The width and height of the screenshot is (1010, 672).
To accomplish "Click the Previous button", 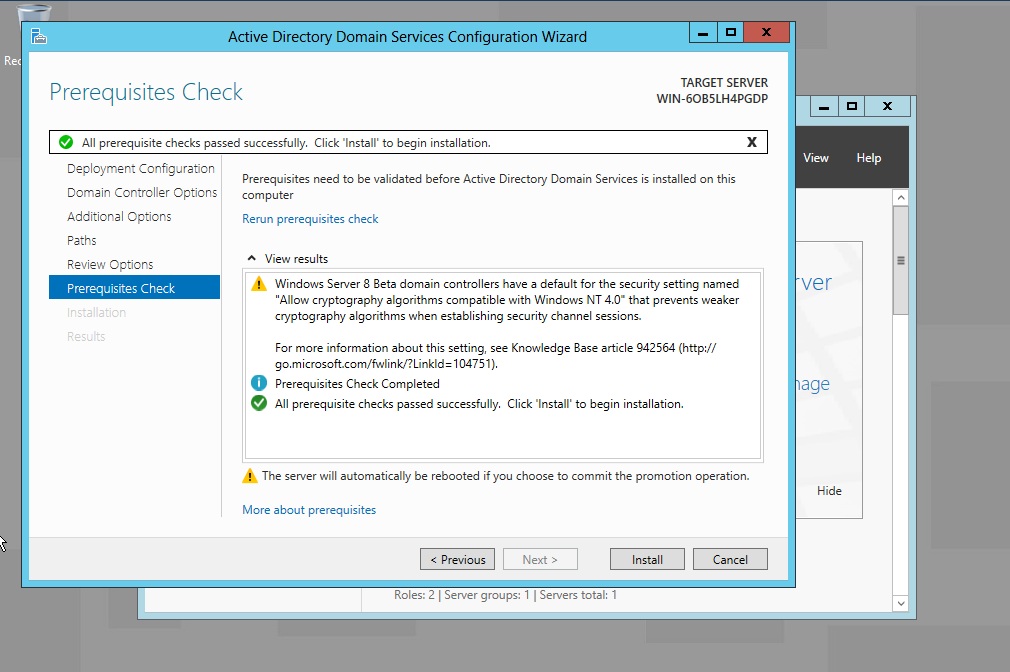I will 457,559.
